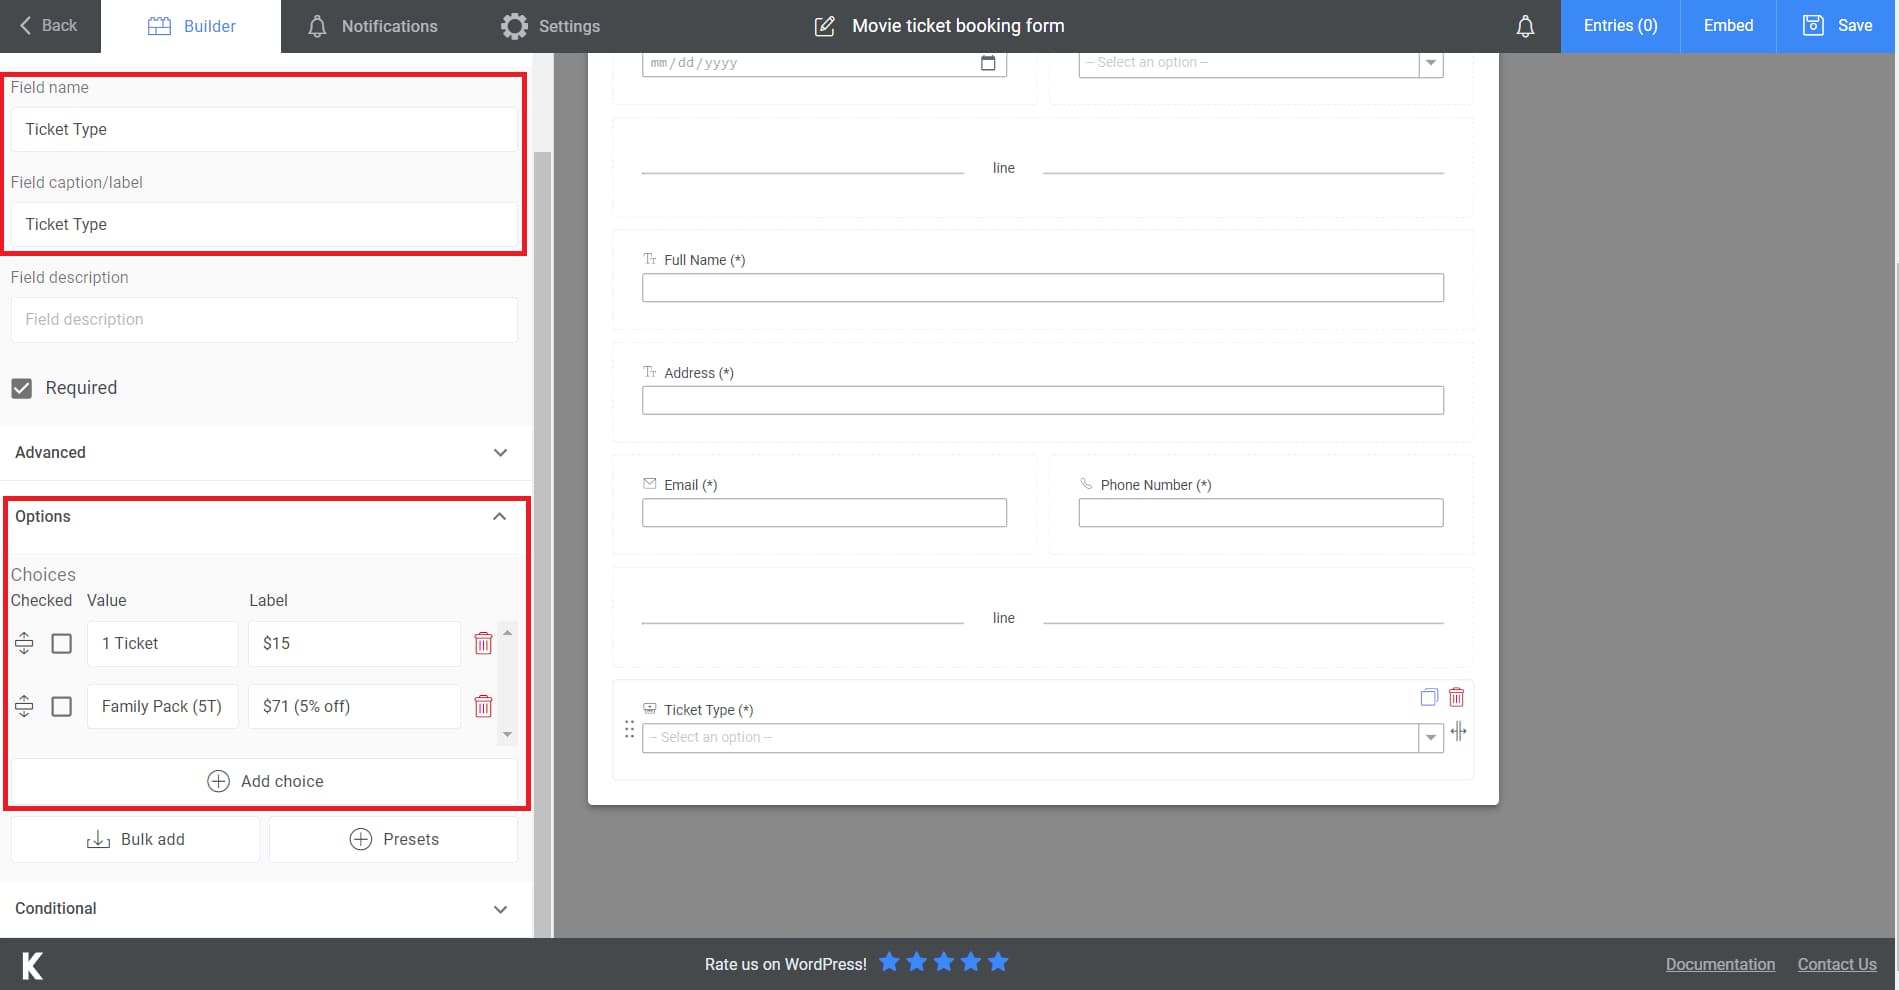Duplicate the Ticket Type field using copy icon

coord(1428,697)
